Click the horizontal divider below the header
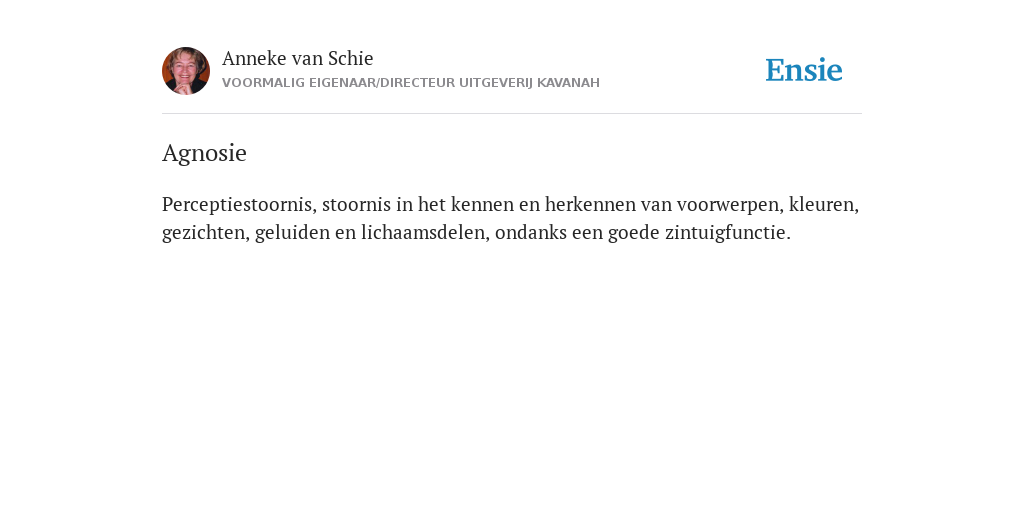Screen dimensions: 1024x512 (x=512, y=114)
